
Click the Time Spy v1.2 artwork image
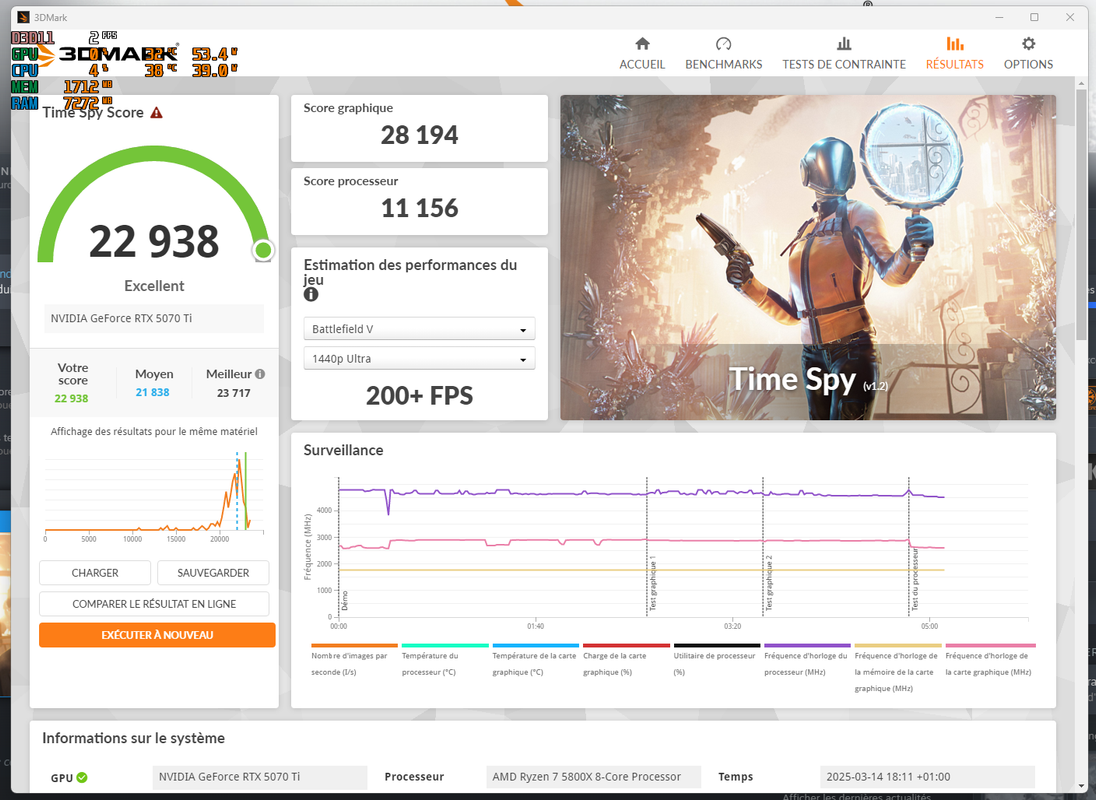(808, 257)
